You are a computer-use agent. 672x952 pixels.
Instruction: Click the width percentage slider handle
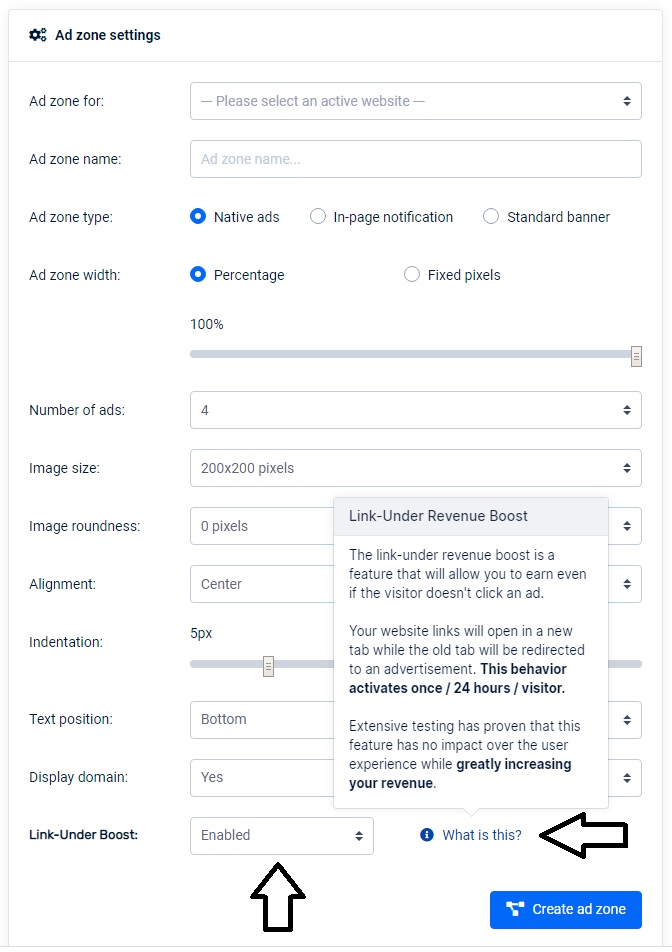point(636,355)
